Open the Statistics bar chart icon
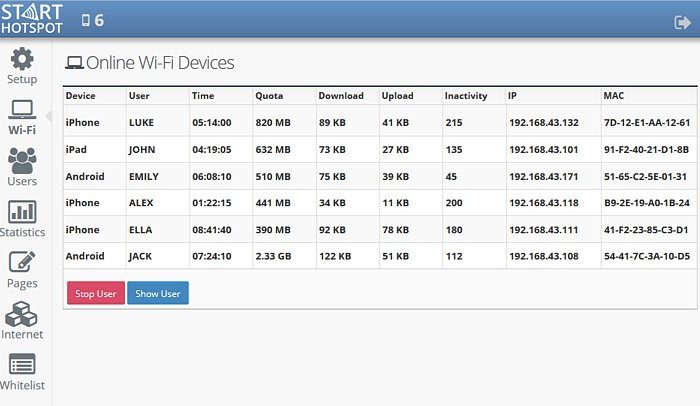 [x=22, y=211]
